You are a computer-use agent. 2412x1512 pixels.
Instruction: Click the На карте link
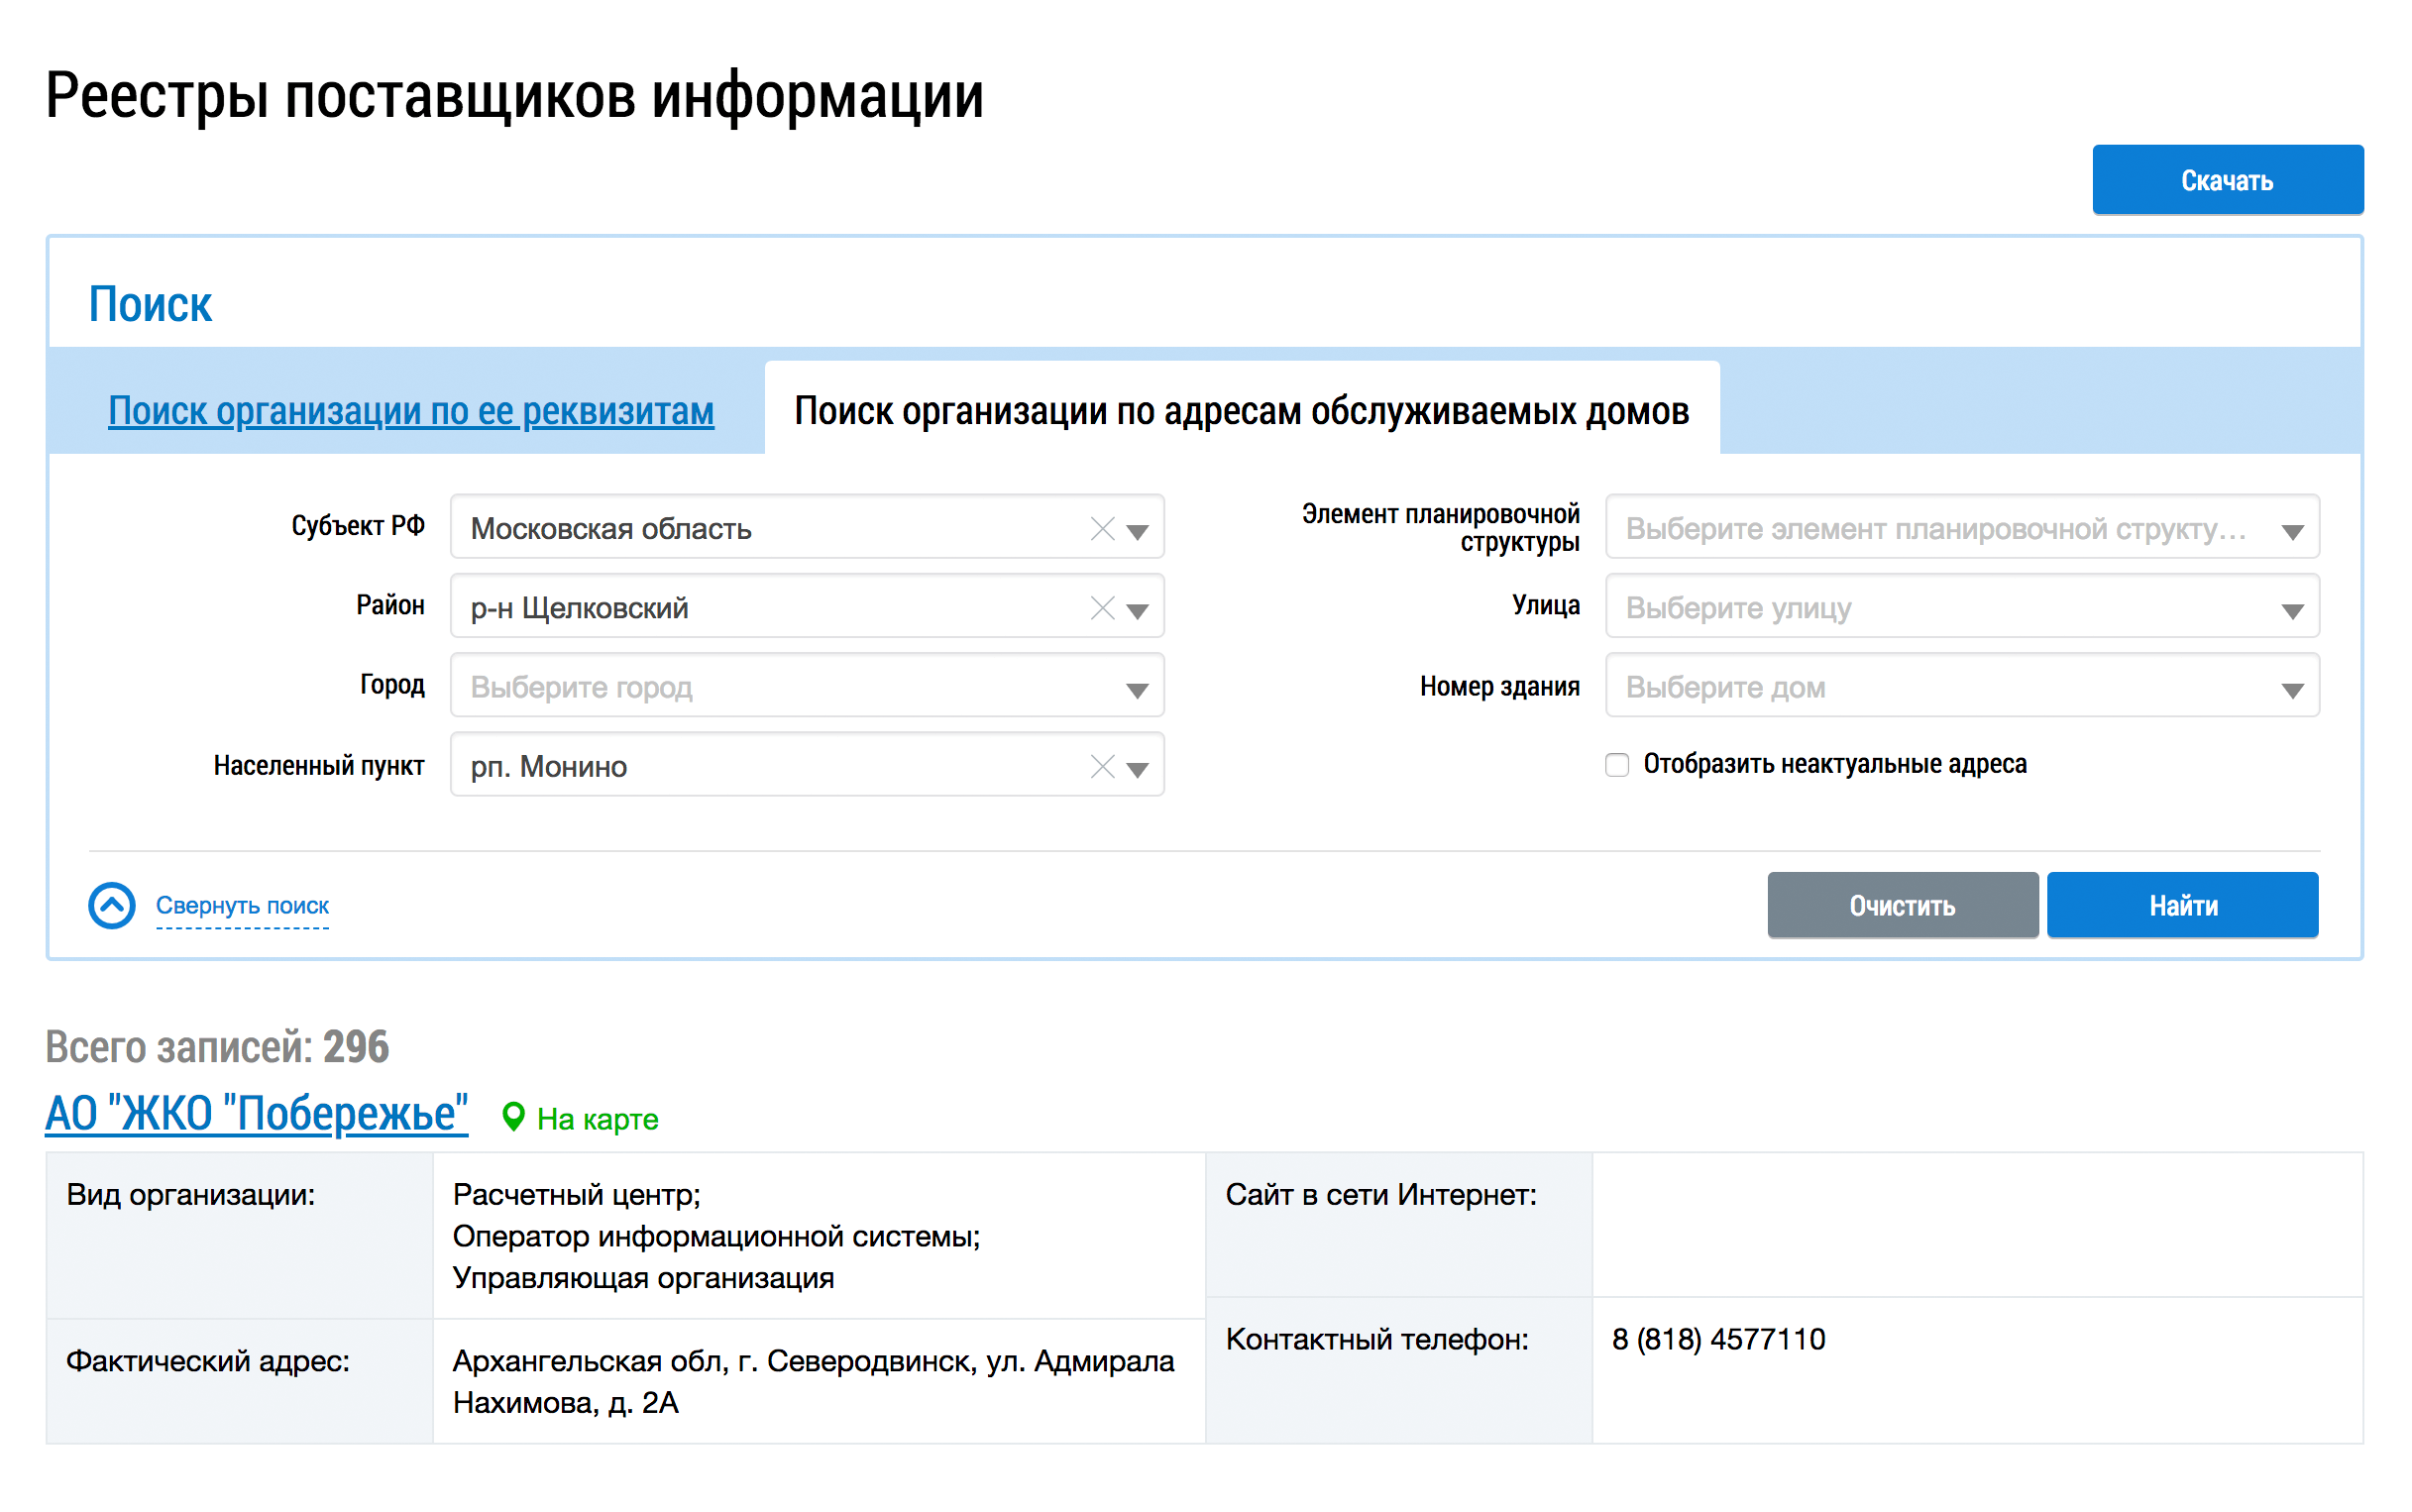(x=597, y=1119)
